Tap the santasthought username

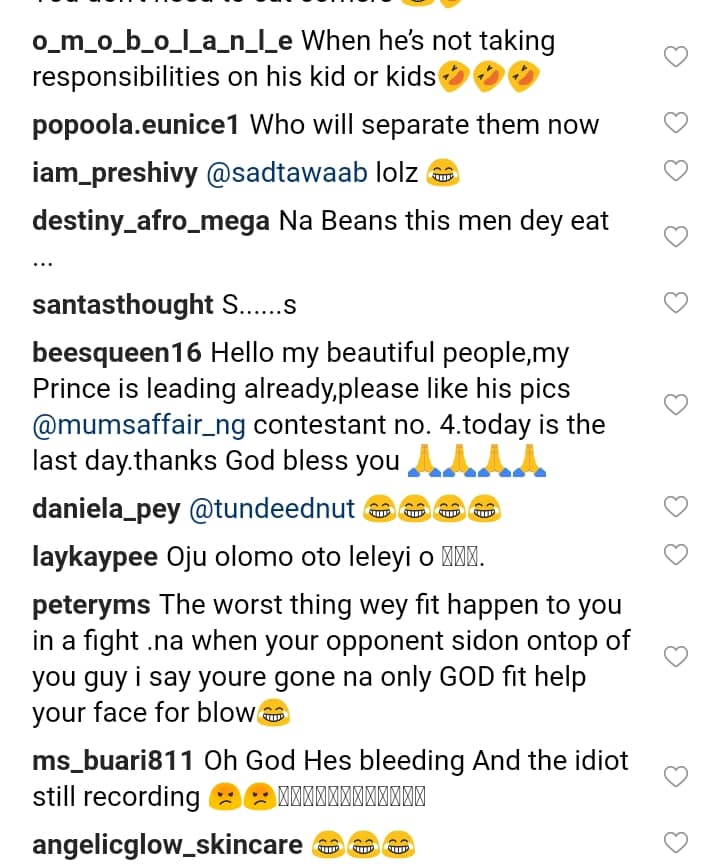pos(123,305)
